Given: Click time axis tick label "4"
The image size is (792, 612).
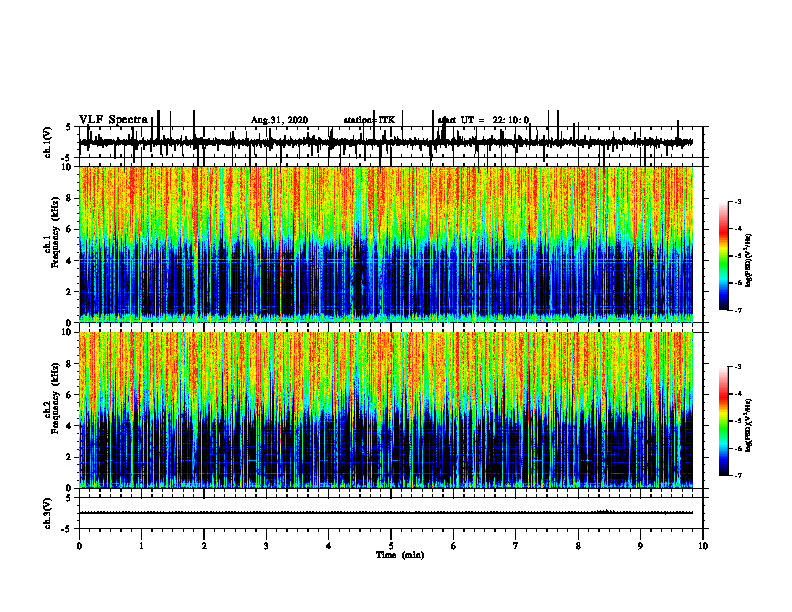Looking at the screenshot, I should click(x=329, y=546).
